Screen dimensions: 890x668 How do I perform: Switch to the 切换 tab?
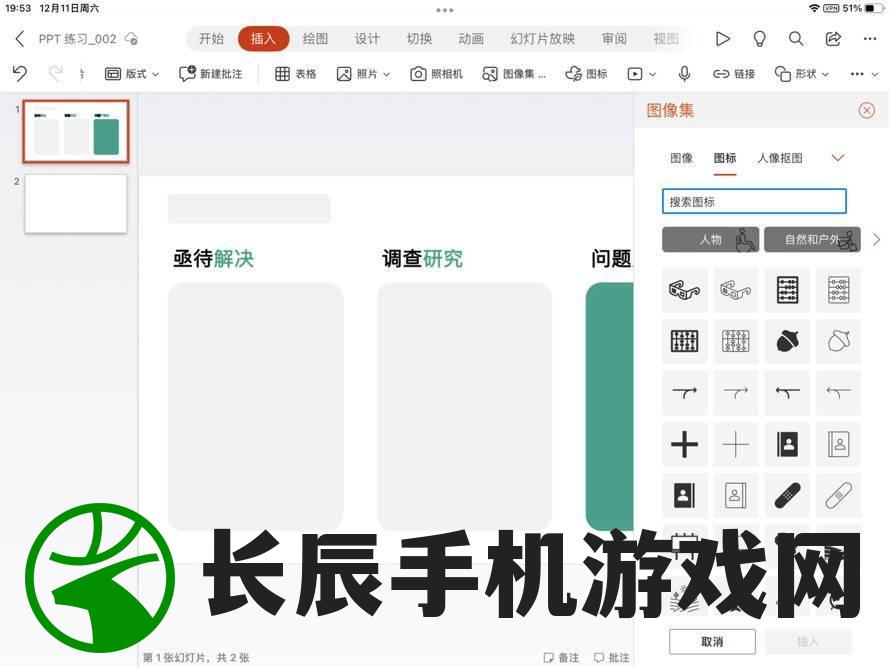point(419,39)
